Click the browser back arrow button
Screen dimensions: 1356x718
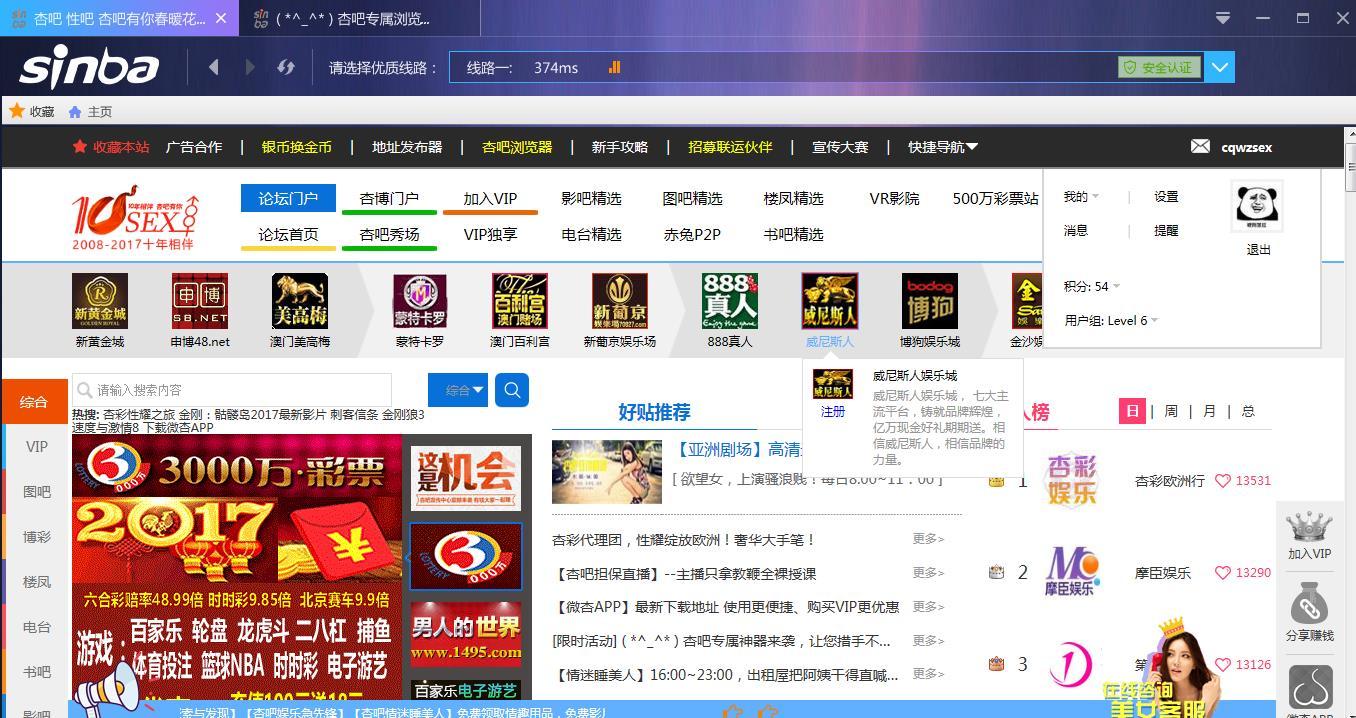coord(213,67)
